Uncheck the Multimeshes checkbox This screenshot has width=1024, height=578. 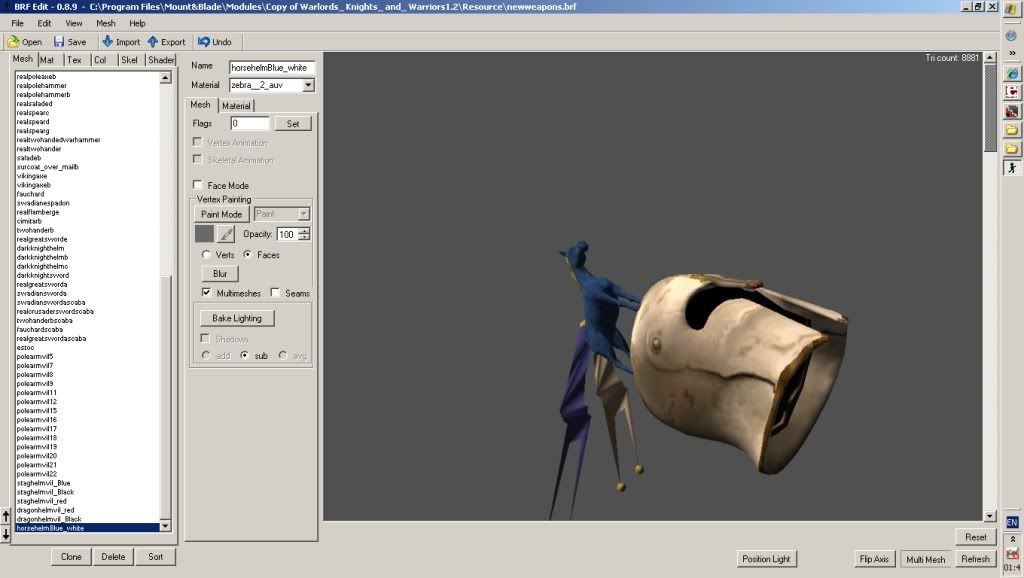[x=206, y=293]
